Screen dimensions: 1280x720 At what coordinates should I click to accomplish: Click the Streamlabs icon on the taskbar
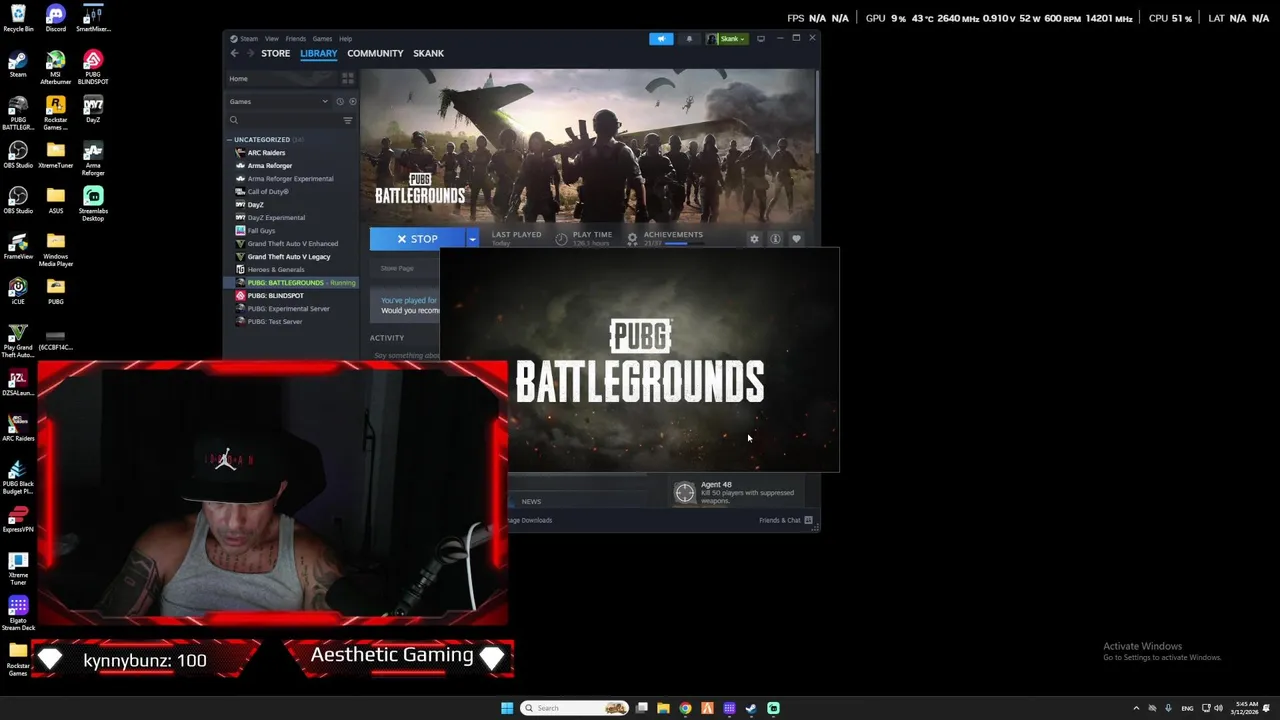click(x=773, y=708)
